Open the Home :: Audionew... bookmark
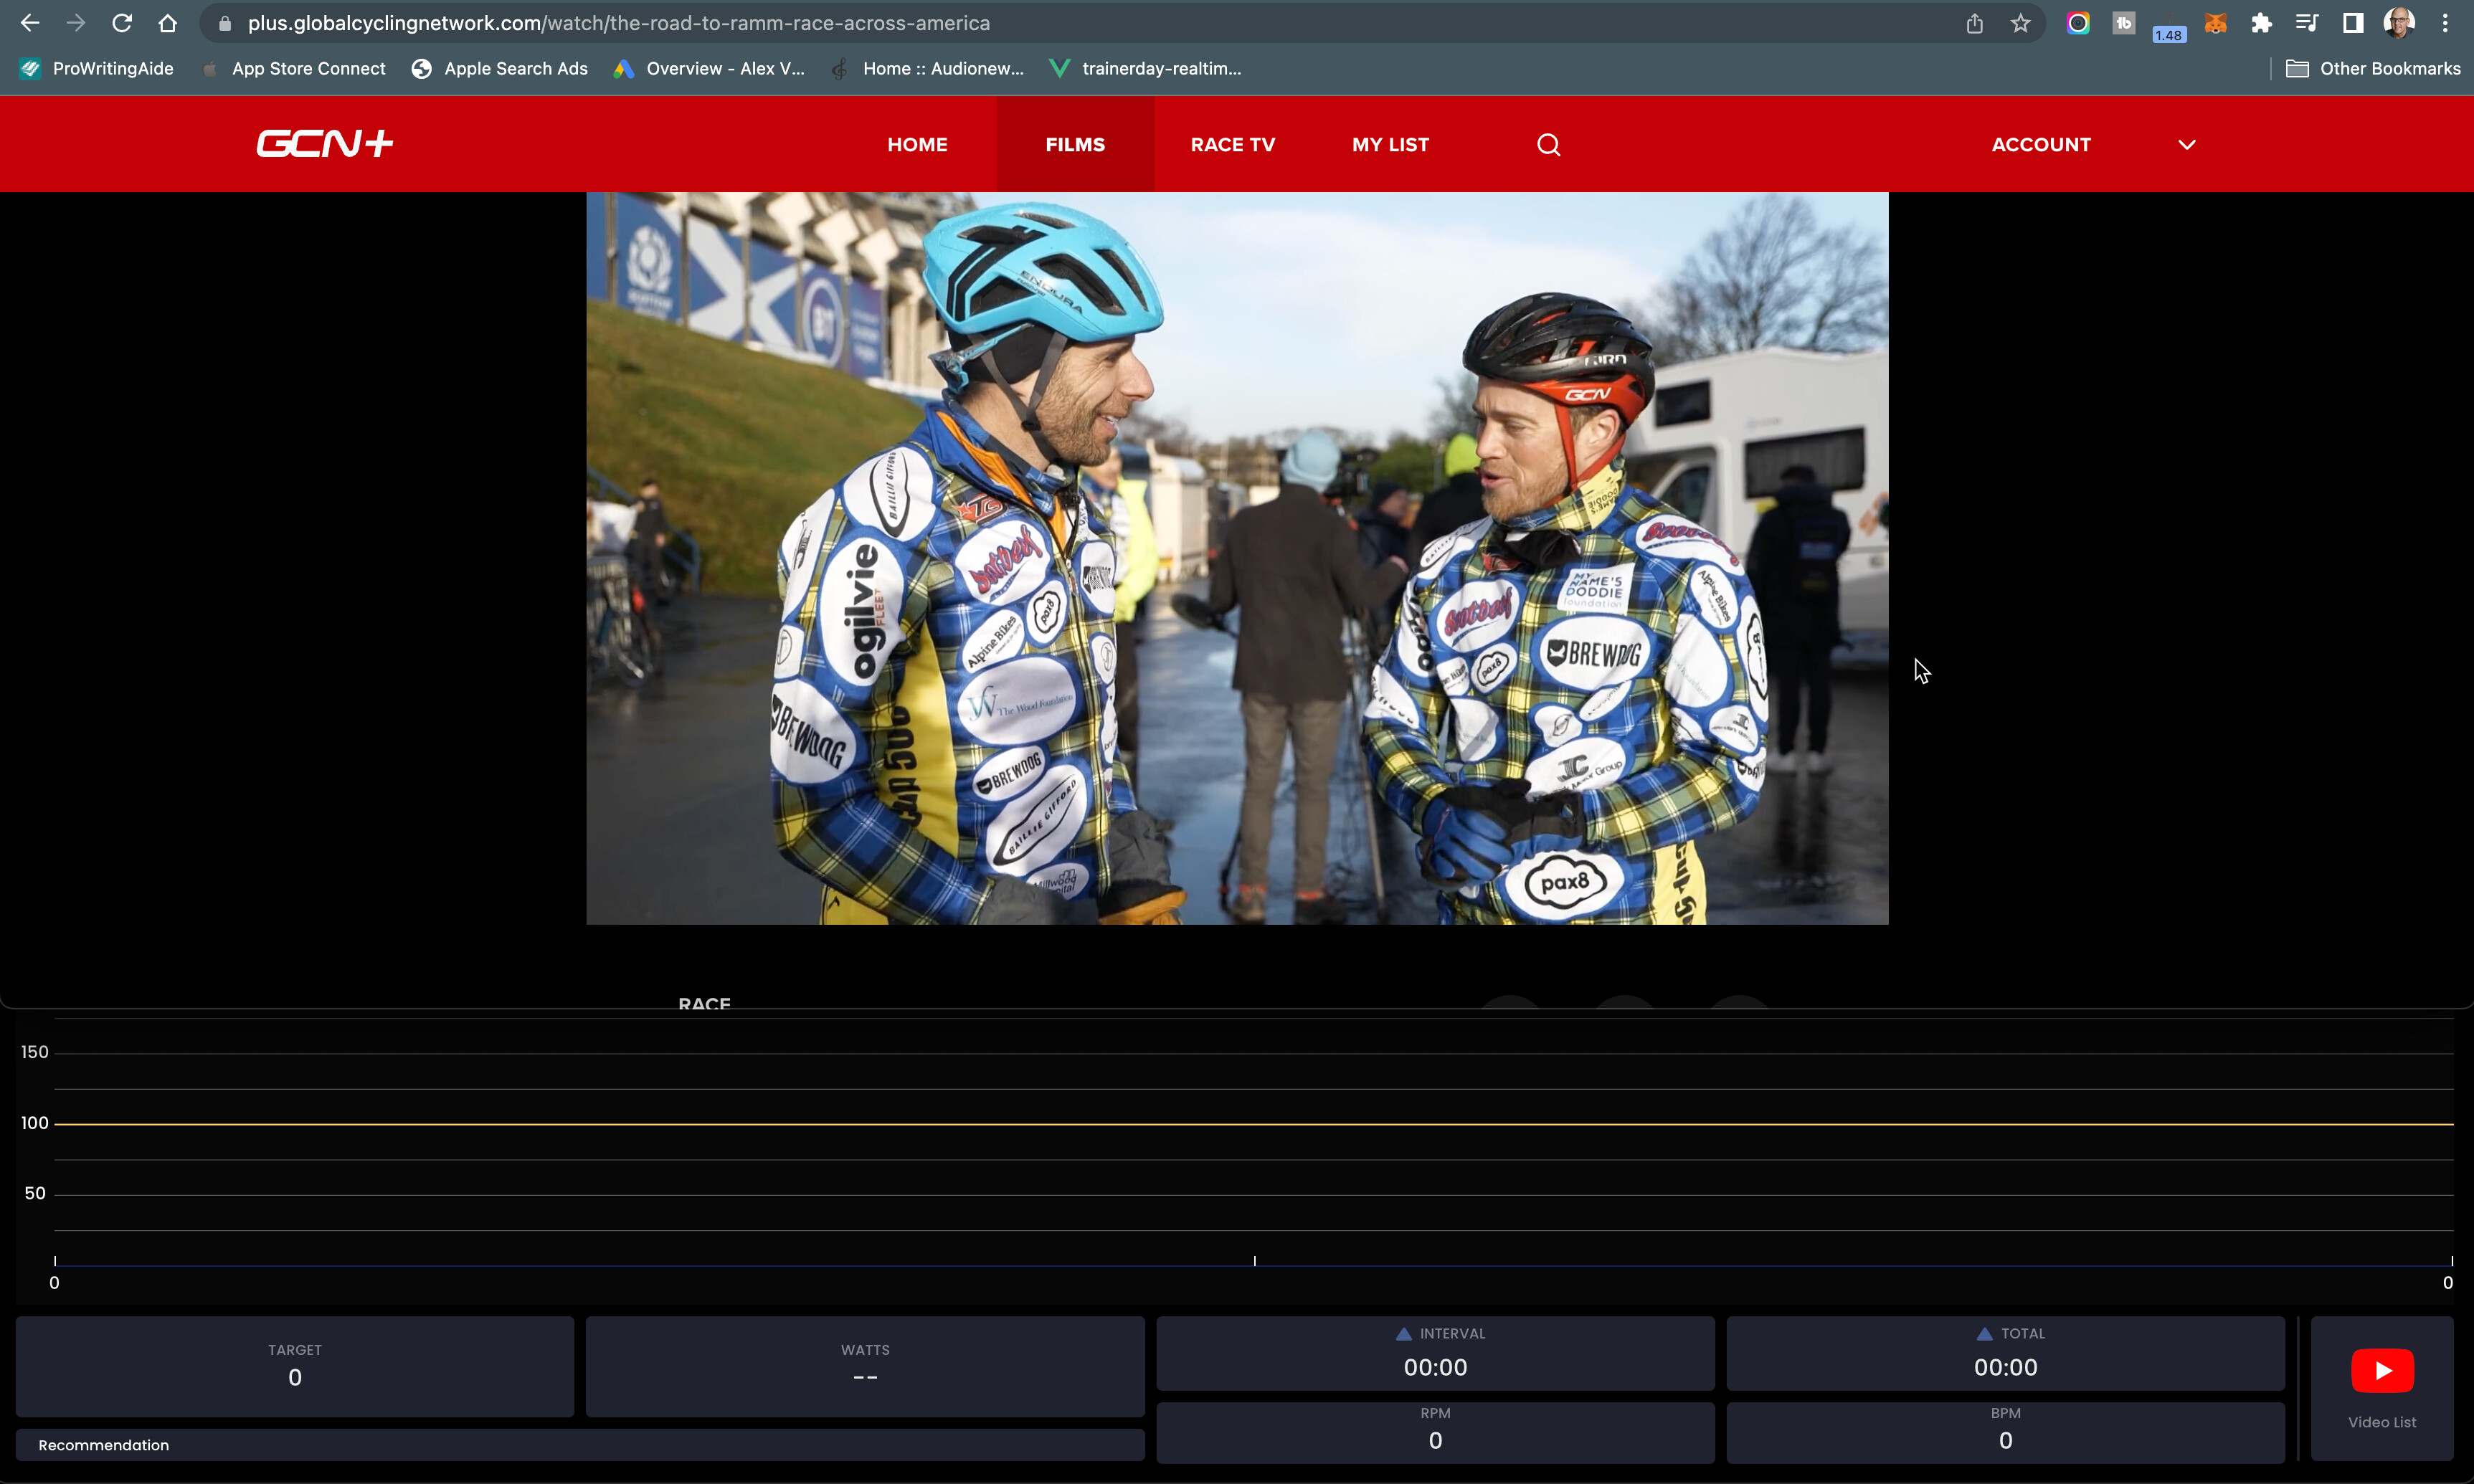 coord(928,69)
